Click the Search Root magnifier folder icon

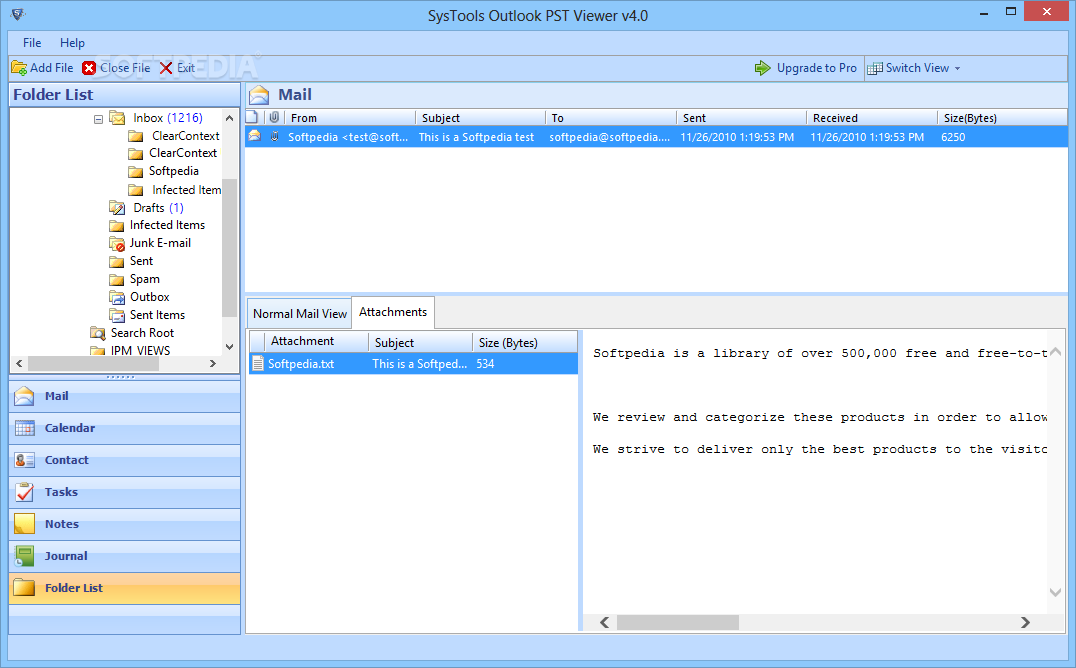[x=97, y=333]
